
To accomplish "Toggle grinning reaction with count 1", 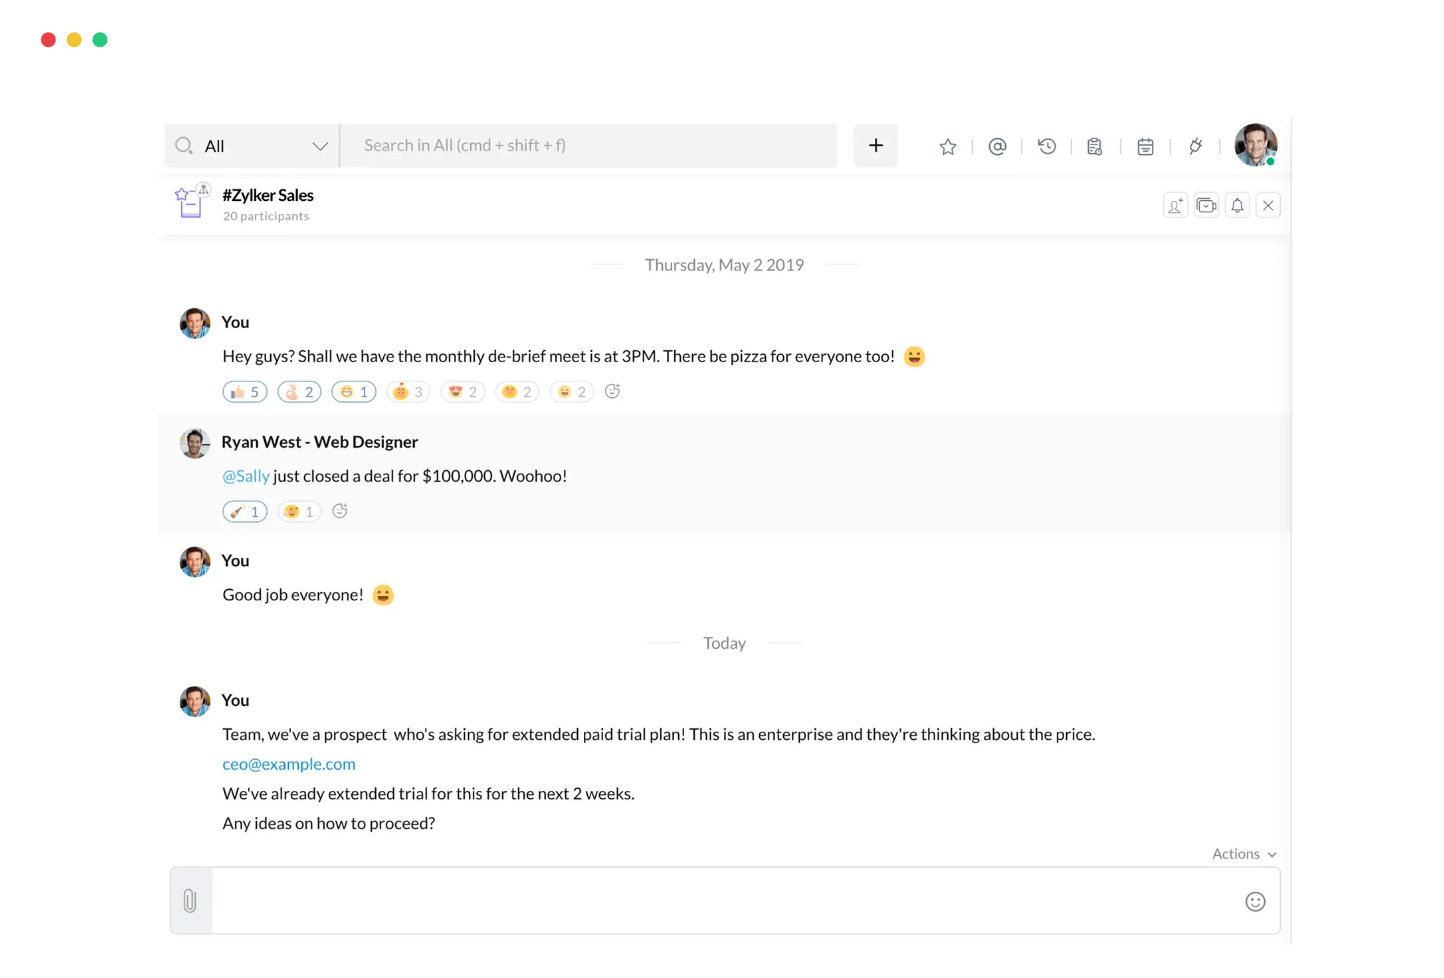I will (x=354, y=392).
